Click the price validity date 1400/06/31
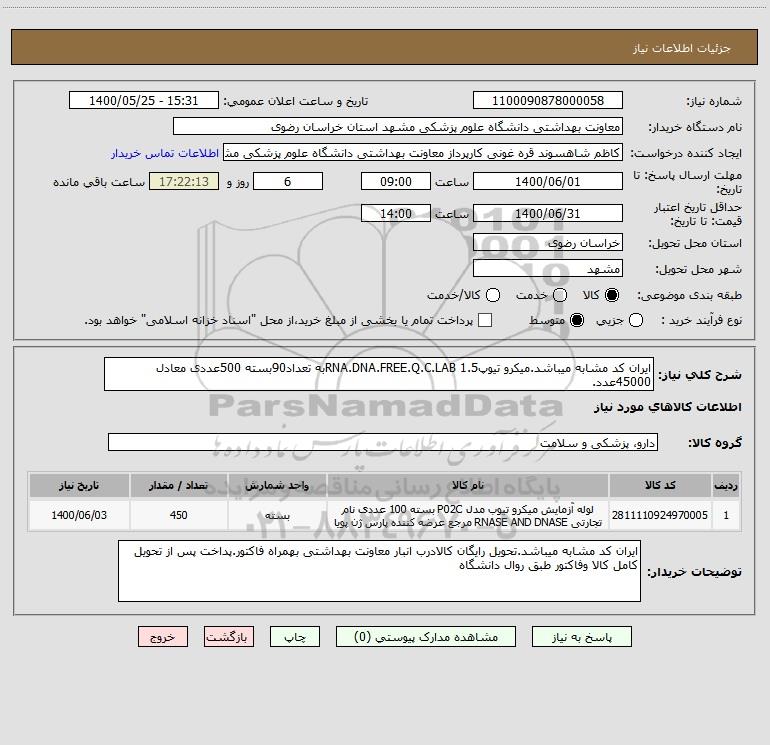Image resolution: width=770 pixels, height=745 pixels. point(548,214)
